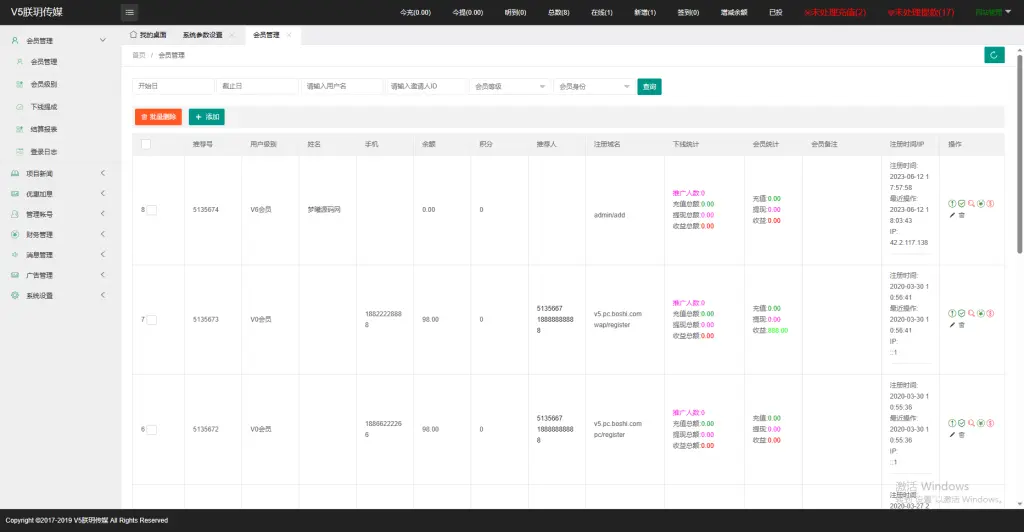Close the 会员管理 tab with its X
The image size is (1024, 532).
(289, 34)
